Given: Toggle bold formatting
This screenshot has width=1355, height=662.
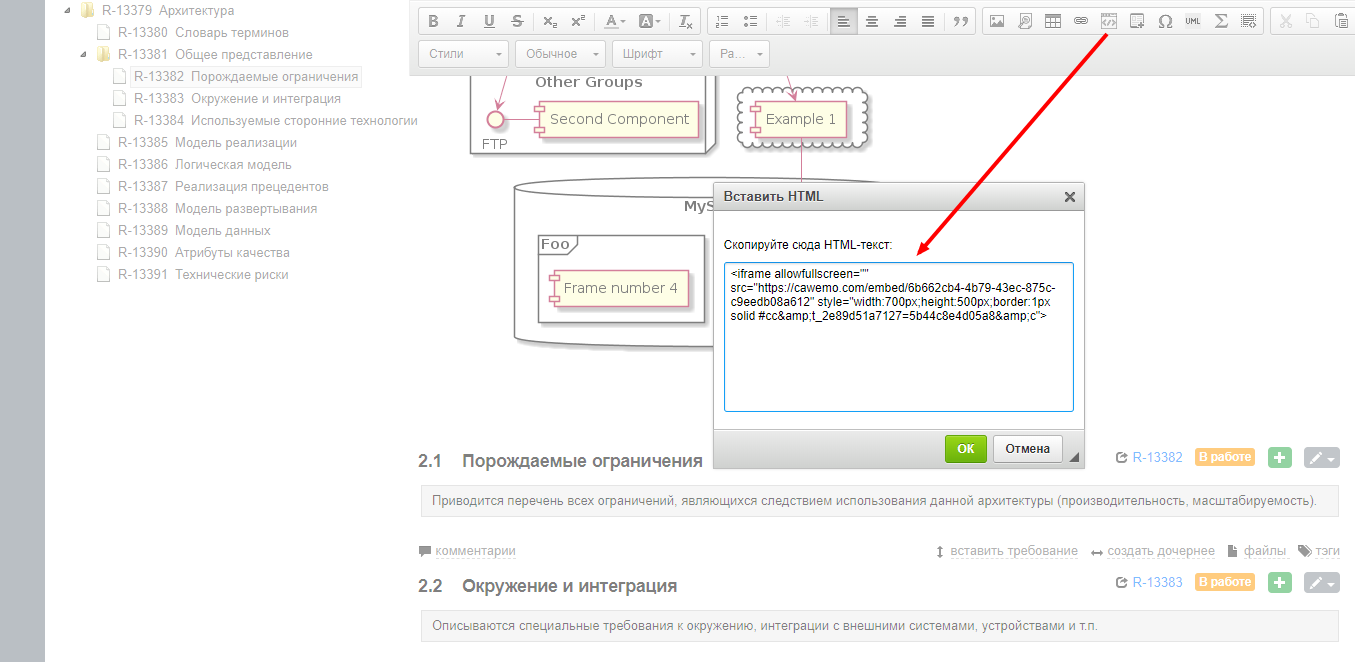Looking at the screenshot, I should tap(433, 21).
